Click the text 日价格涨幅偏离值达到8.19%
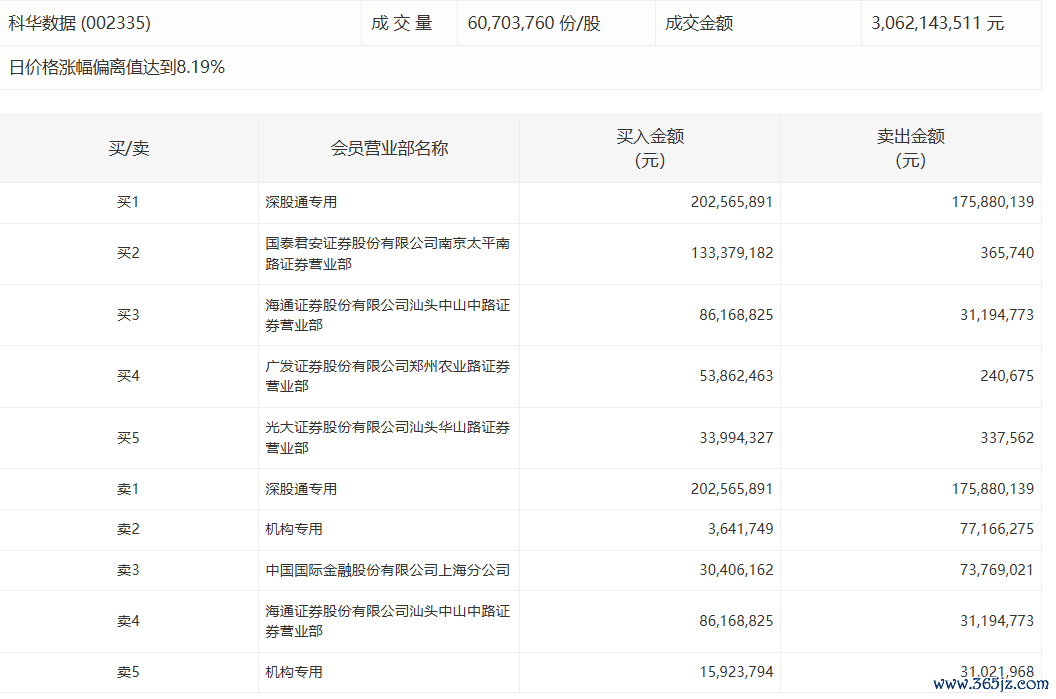This screenshot has height=699, width=1056. [117, 67]
